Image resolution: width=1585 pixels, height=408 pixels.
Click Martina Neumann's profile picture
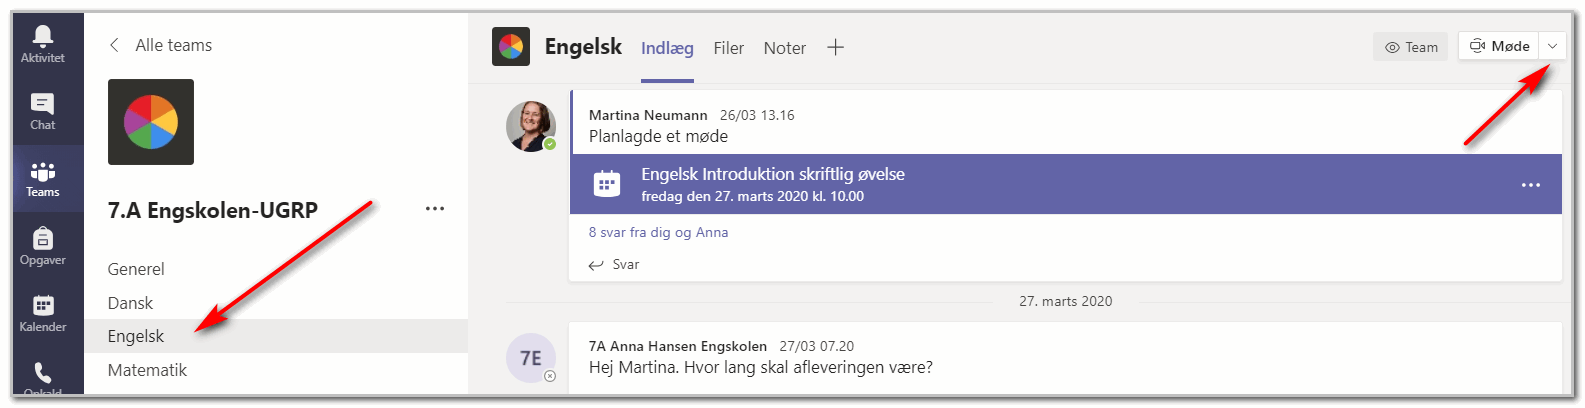[x=531, y=126]
